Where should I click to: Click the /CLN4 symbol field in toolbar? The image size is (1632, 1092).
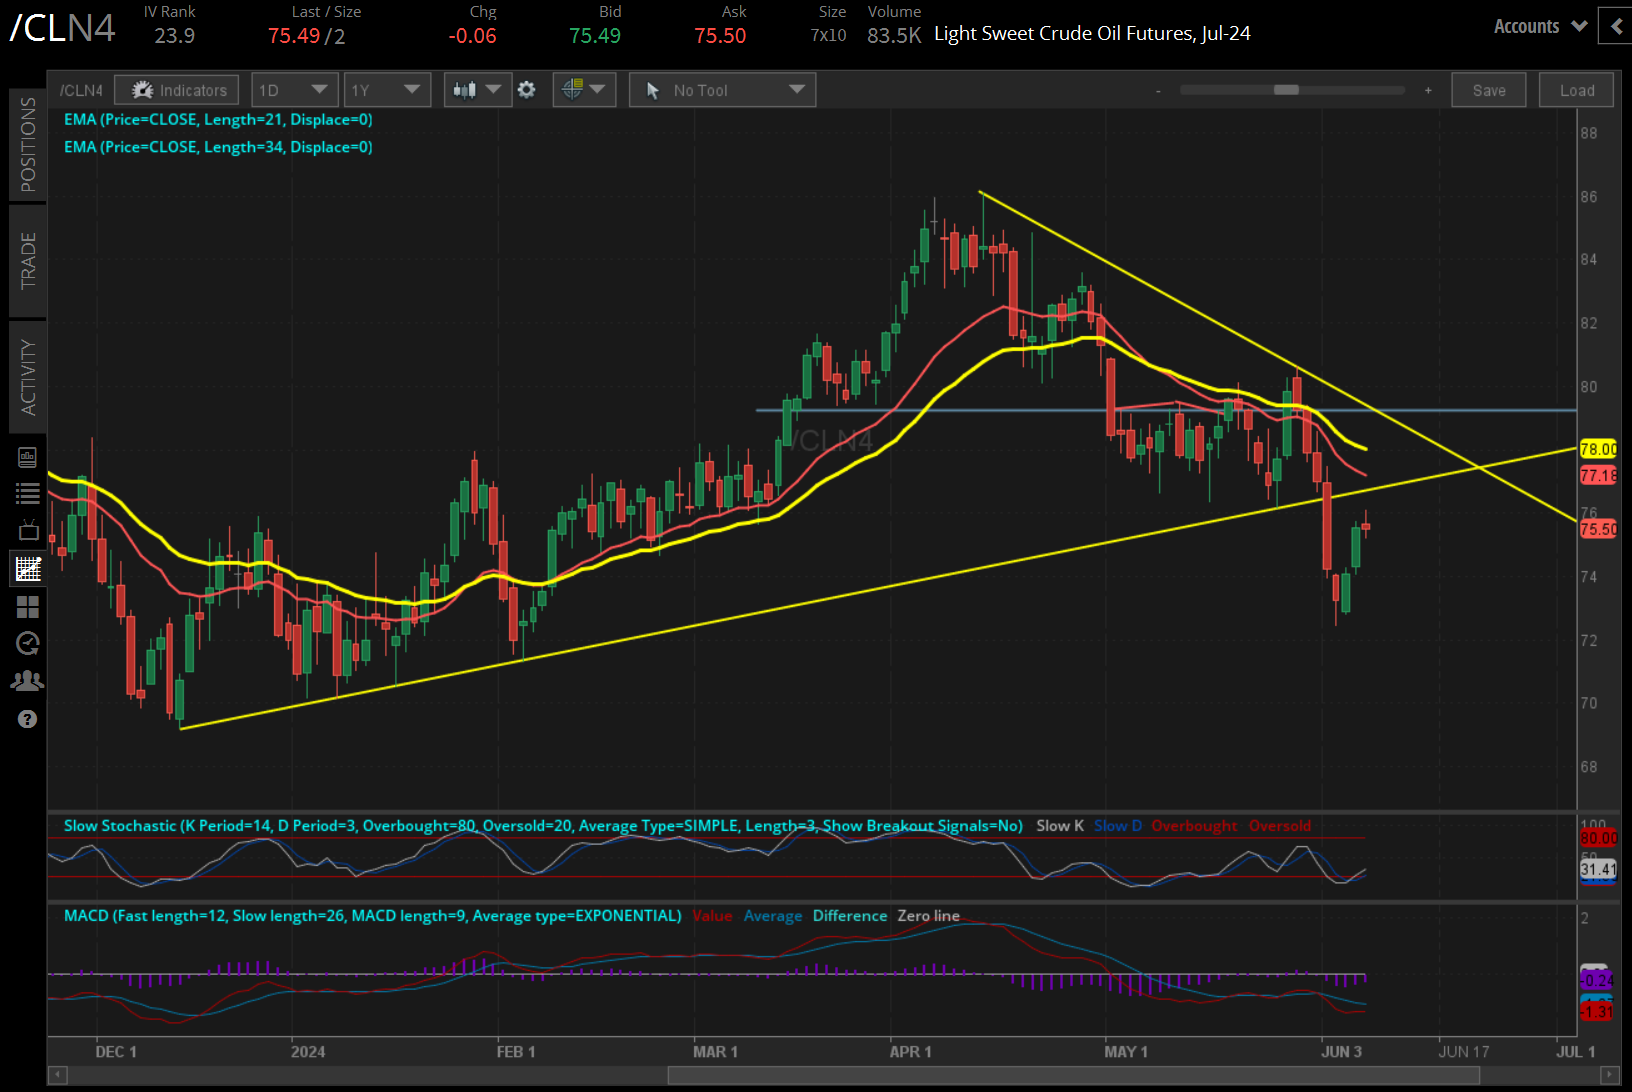(81, 90)
